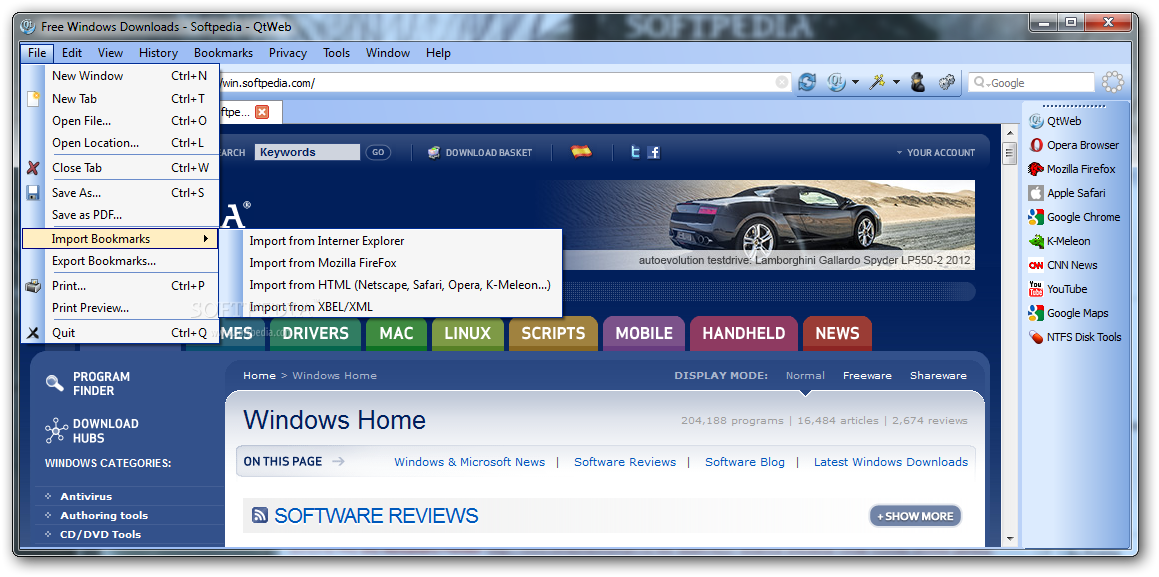
Task: Close the Softpedia tab with red X
Action: (x=262, y=112)
